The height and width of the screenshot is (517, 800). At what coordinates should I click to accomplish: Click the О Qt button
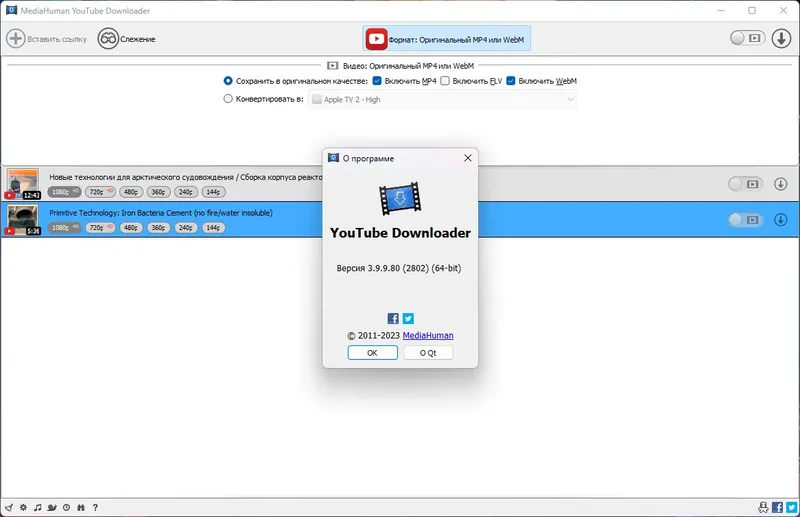428,353
